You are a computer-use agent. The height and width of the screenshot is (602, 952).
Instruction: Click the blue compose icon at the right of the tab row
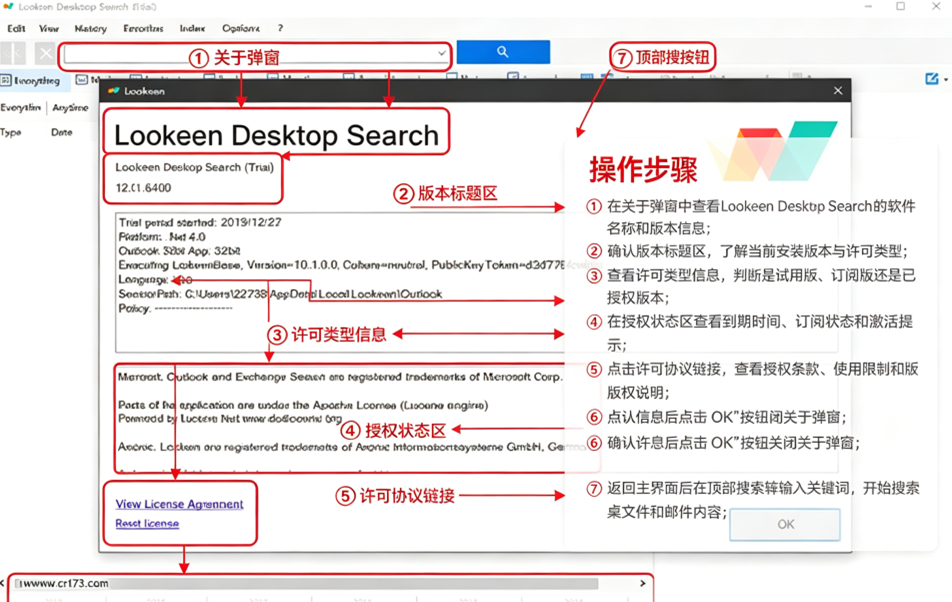click(931, 79)
